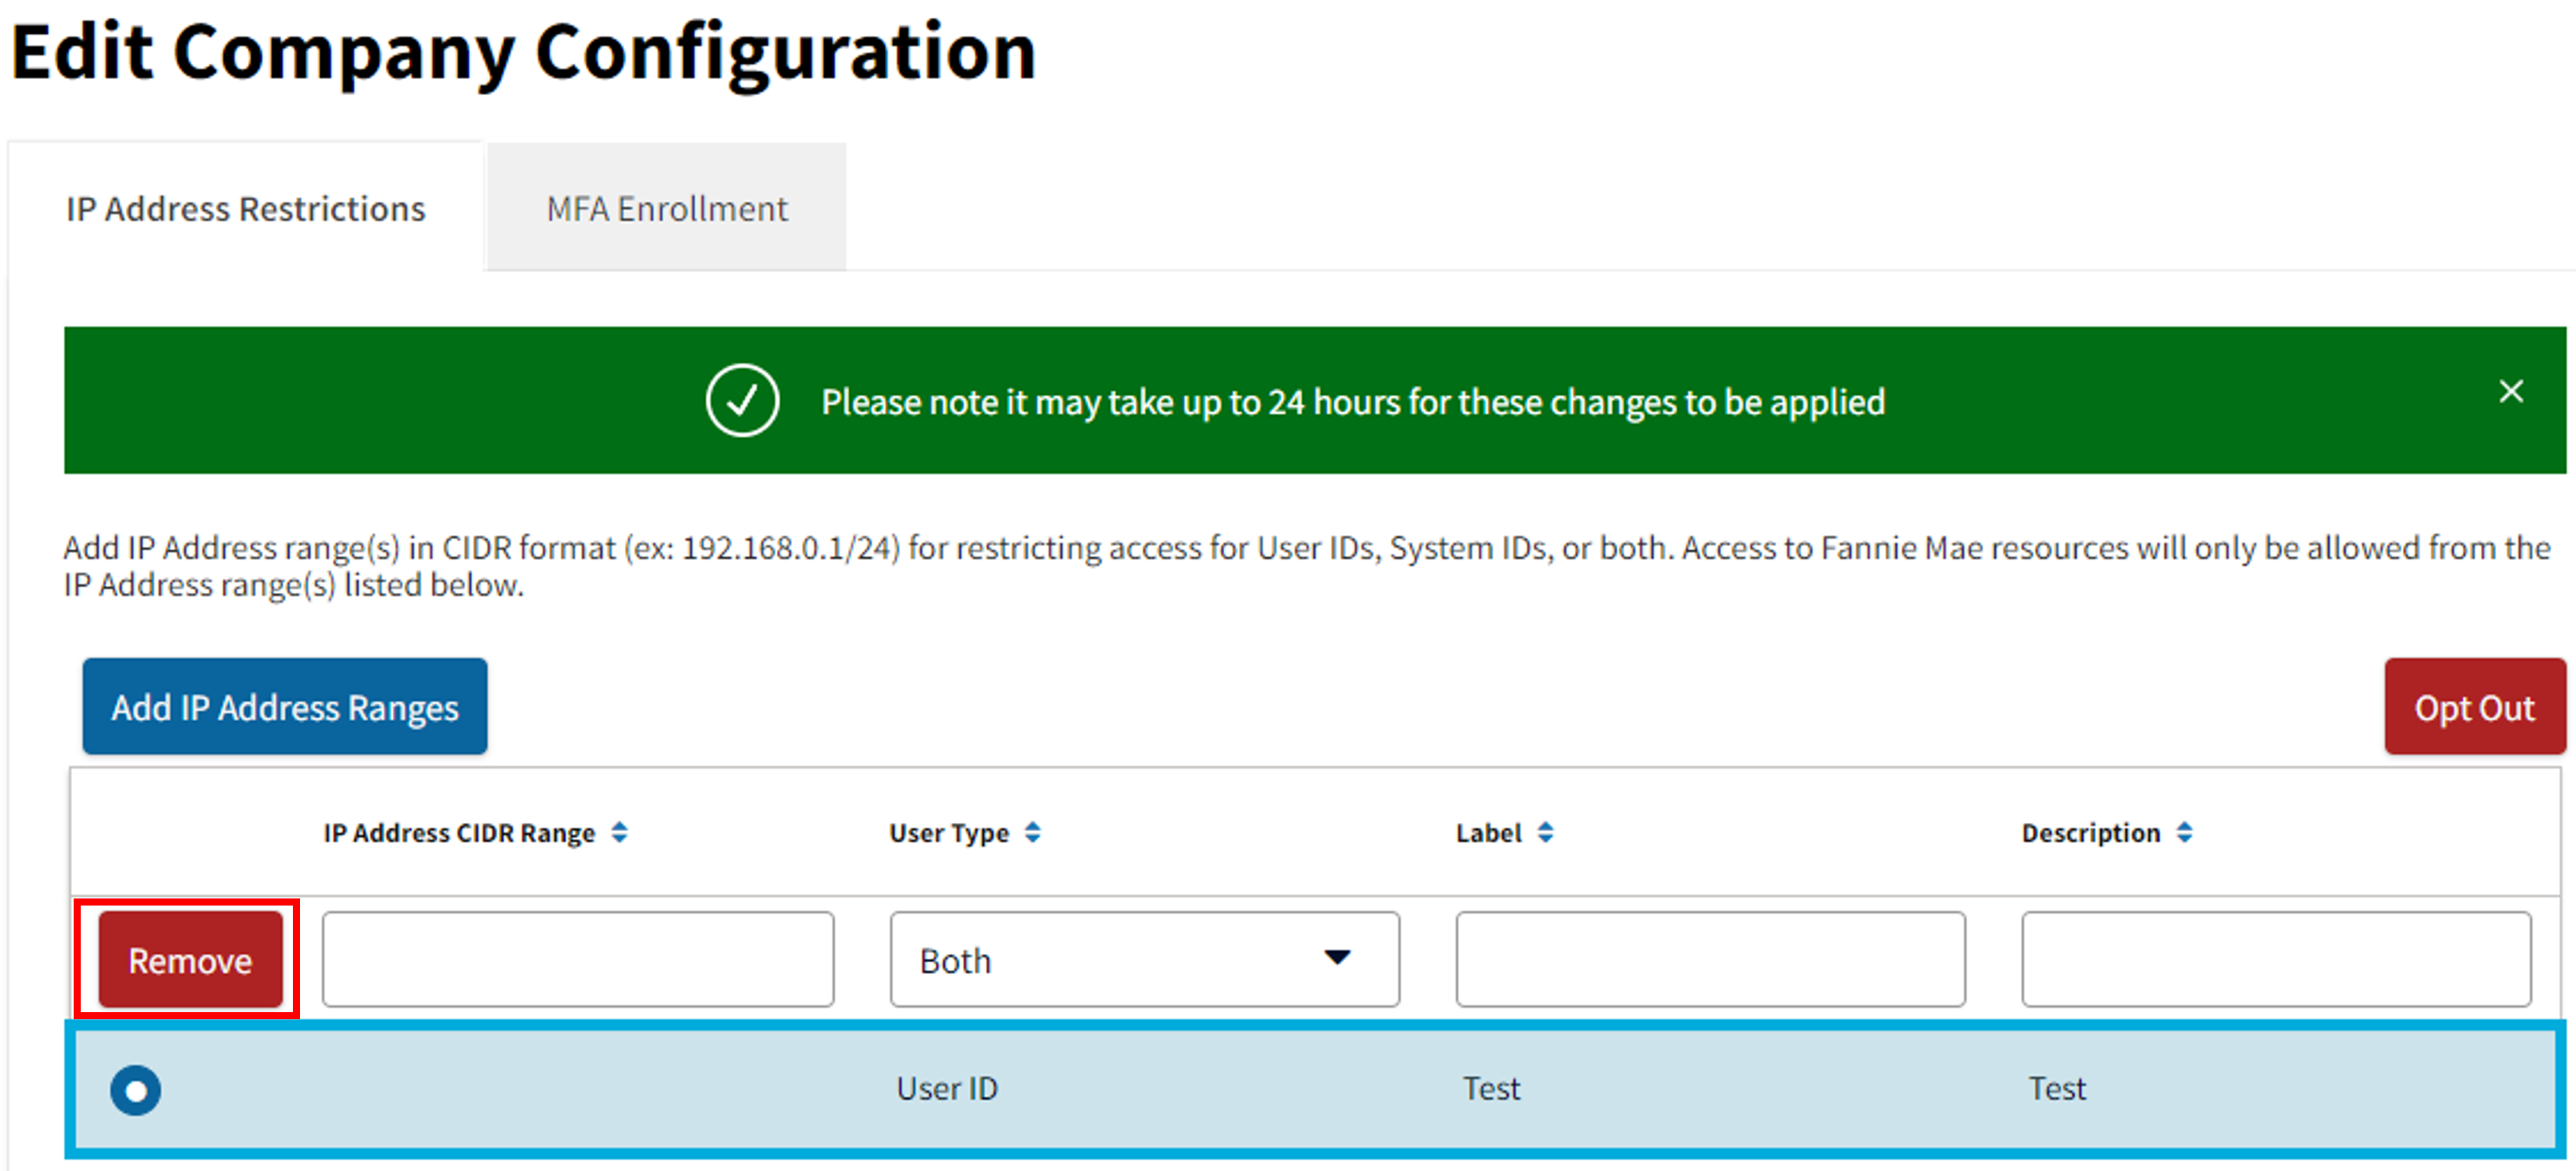2576x1171 pixels.
Task: Open the Both user type dropdown
Action: click(x=1144, y=959)
